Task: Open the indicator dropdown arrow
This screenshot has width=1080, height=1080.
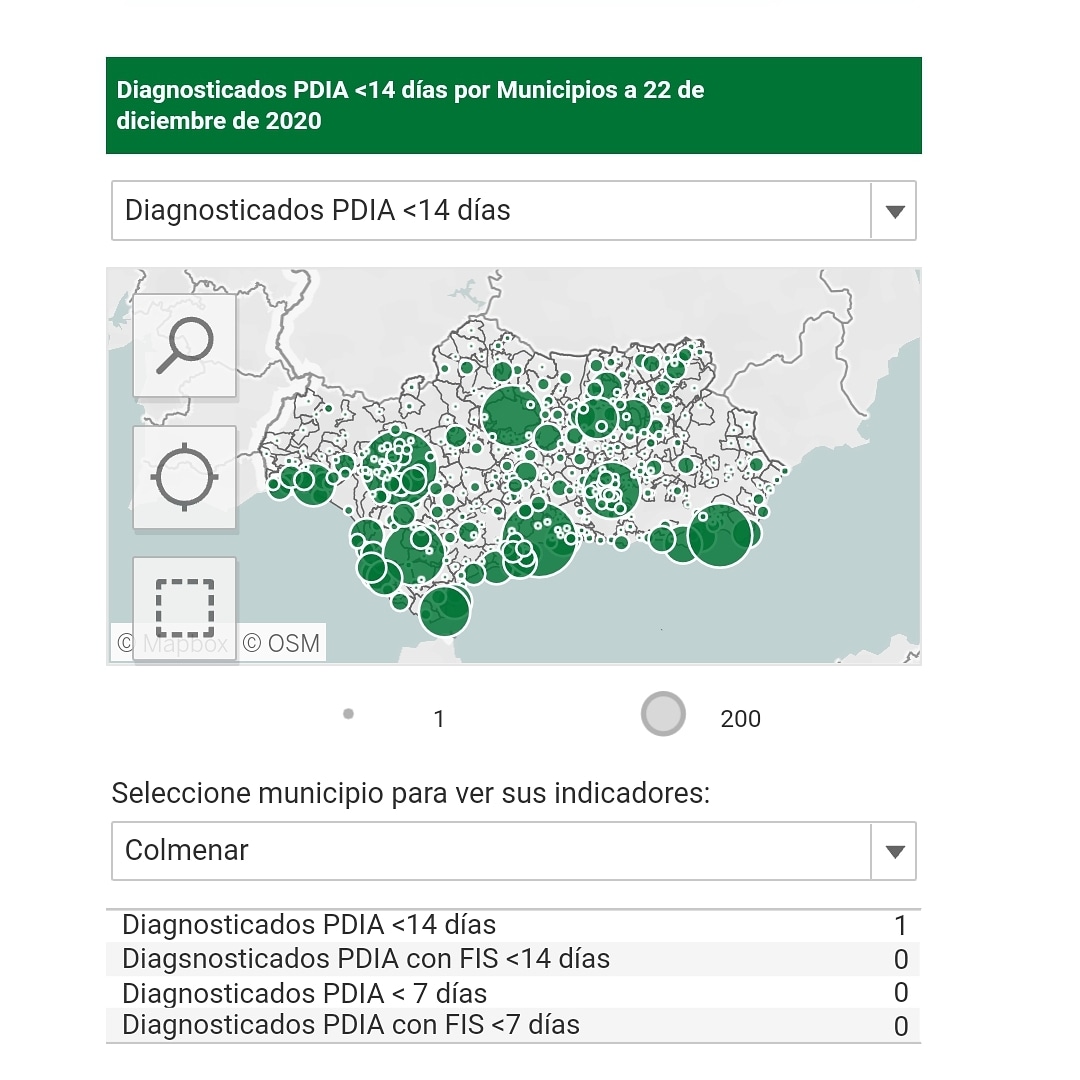Action: click(x=894, y=211)
